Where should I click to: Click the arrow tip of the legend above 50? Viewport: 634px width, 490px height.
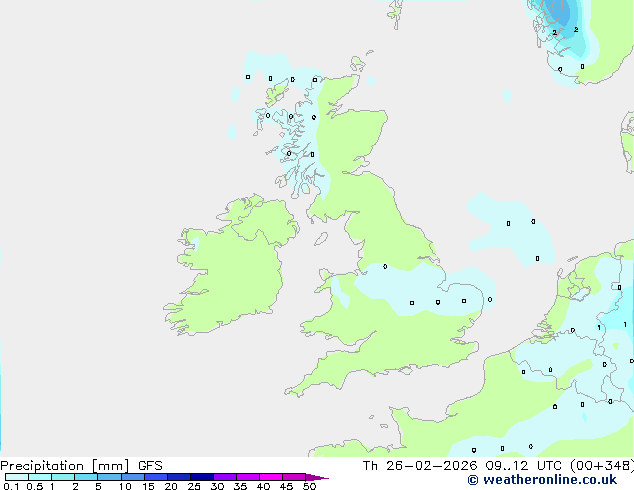pyautogui.click(x=317, y=477)
